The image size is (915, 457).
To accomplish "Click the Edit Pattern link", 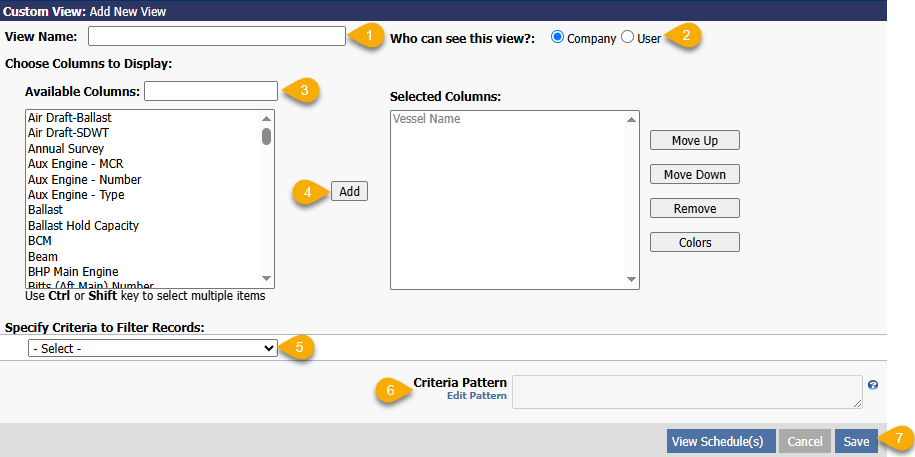I will point(476,396).
